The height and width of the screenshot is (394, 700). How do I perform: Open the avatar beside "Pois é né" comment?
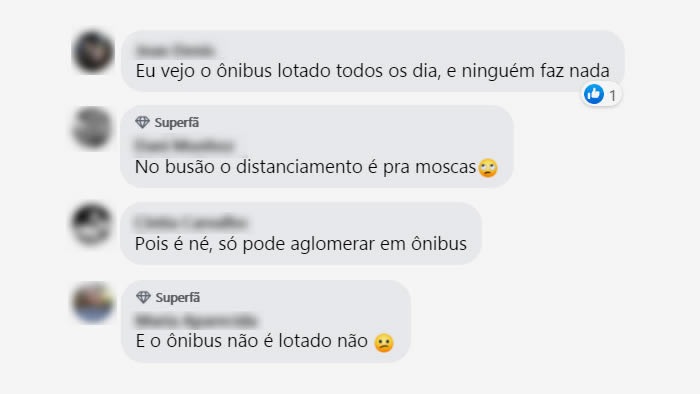point(92,225)
